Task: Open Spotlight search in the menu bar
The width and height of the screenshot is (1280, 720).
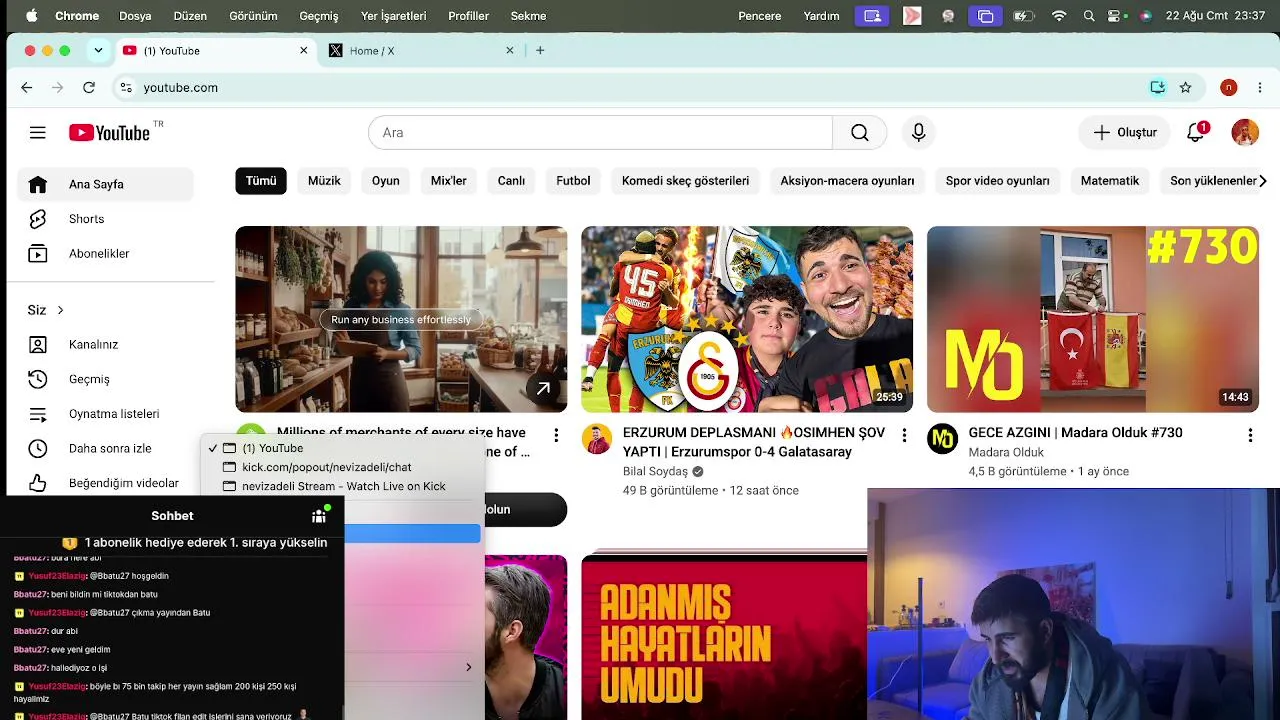Action: [x=1089, y=16]
